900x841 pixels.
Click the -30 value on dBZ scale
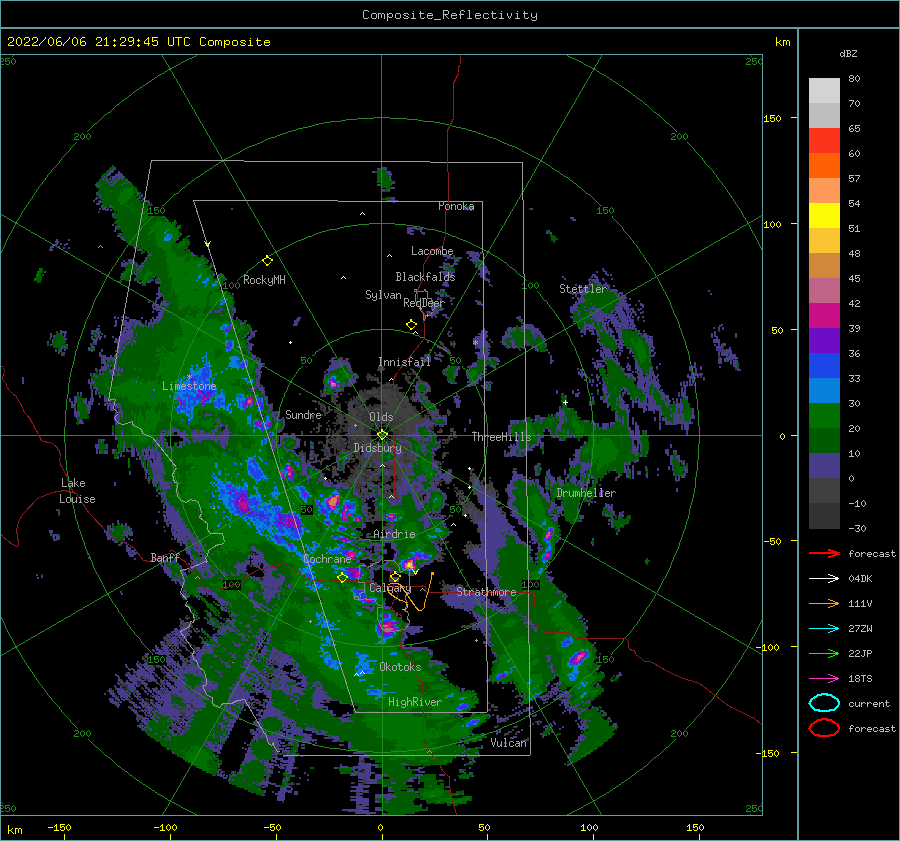pyautogui.click(x=857, y=528)
